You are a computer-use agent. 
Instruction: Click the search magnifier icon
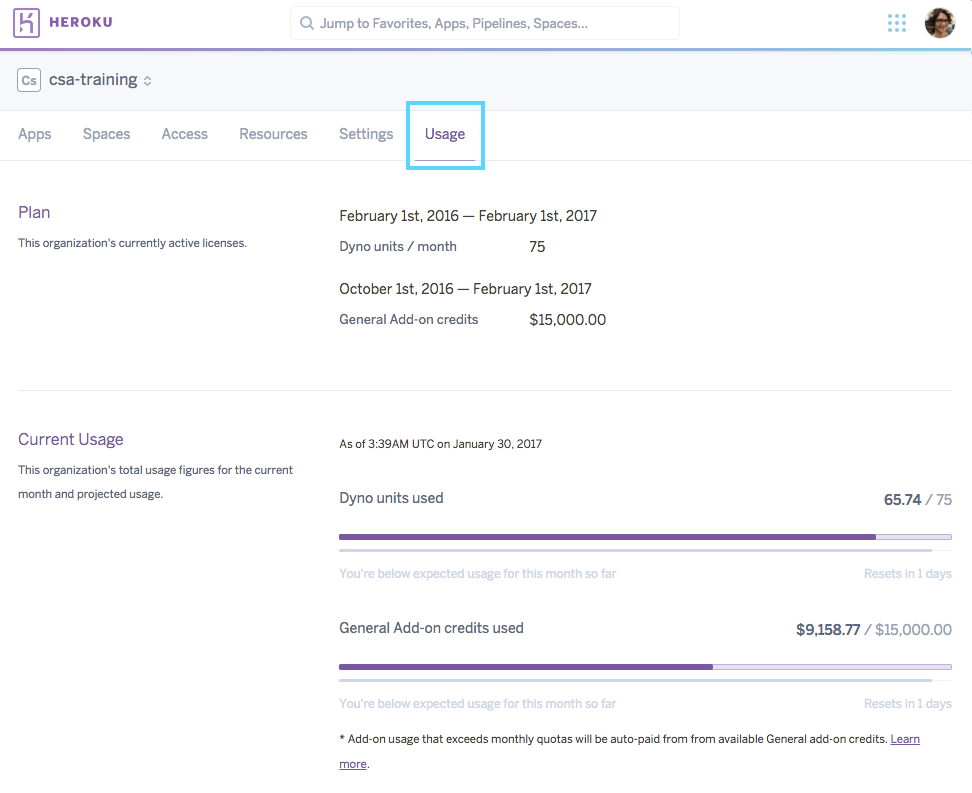[306, 23]
